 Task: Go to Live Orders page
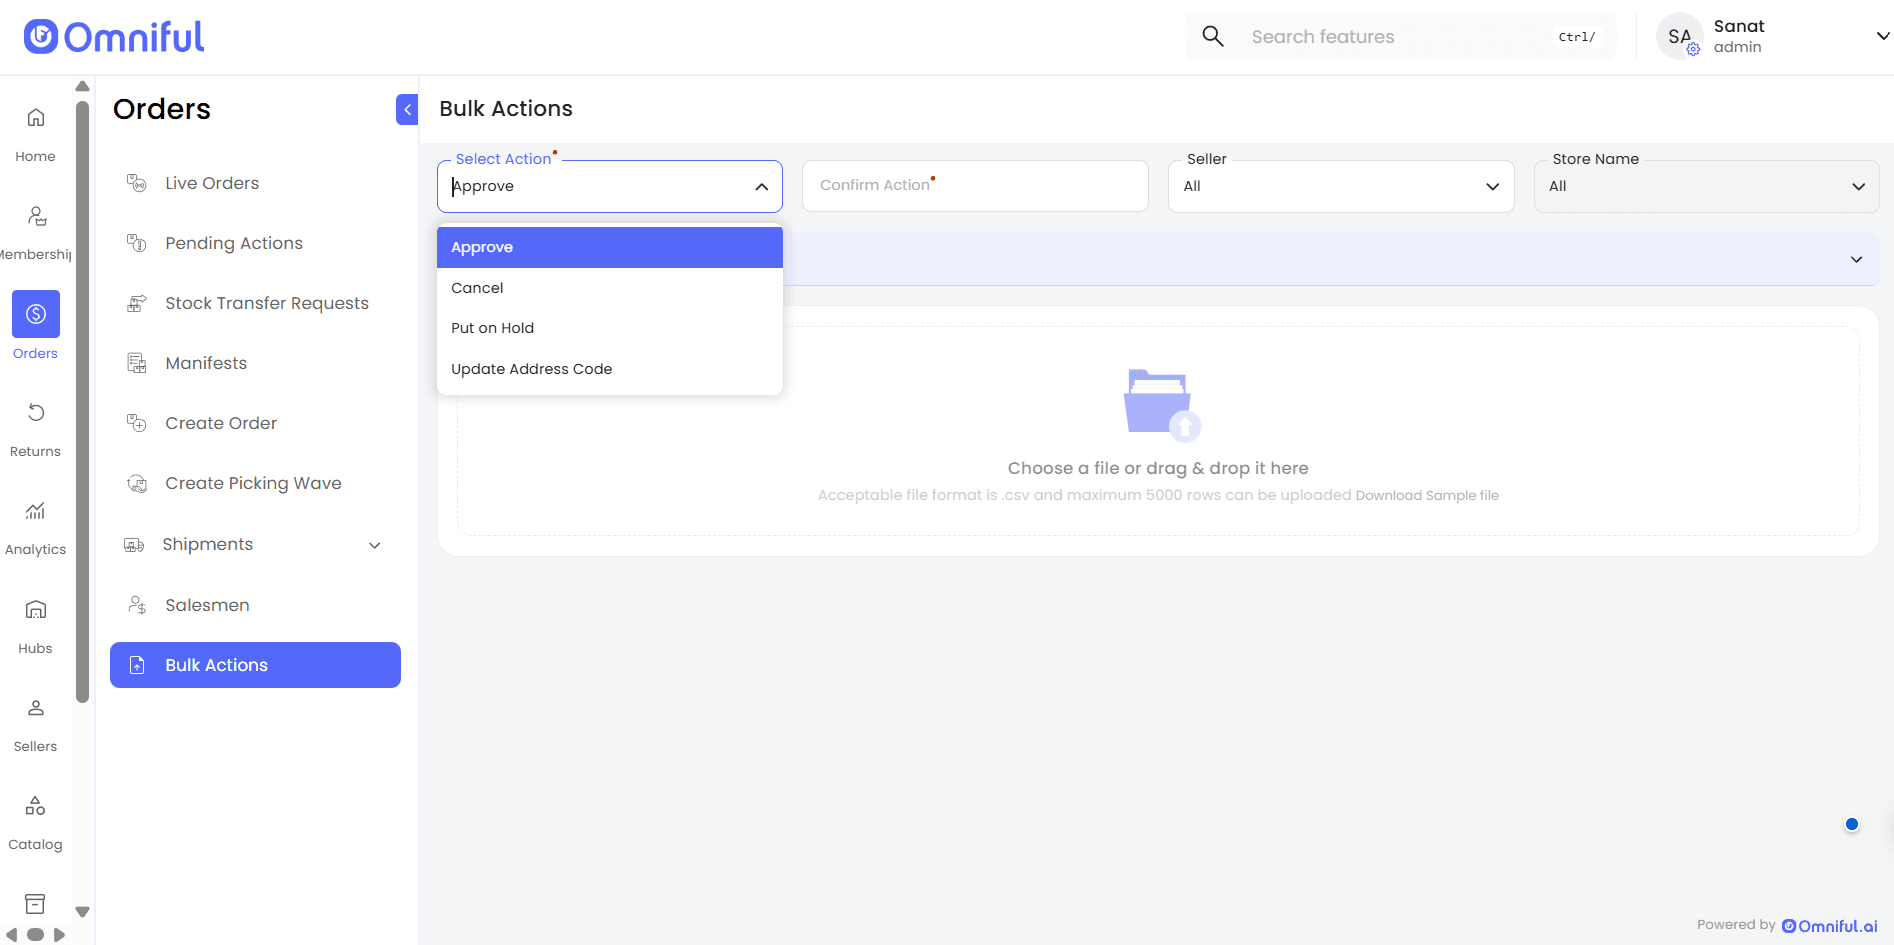[212, 183]
